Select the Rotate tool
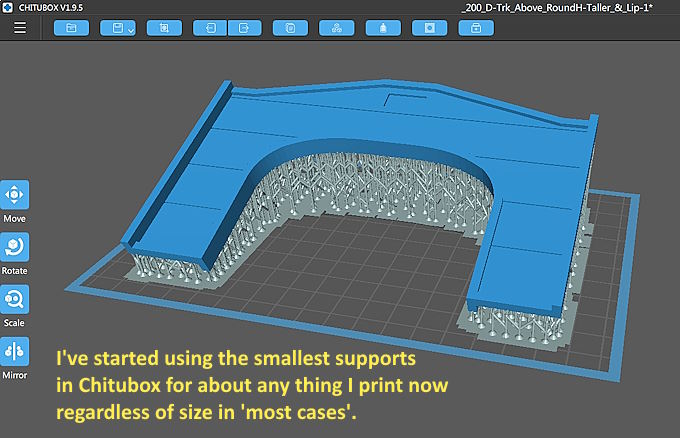680x438 pixels. click(x=15, y=246)
